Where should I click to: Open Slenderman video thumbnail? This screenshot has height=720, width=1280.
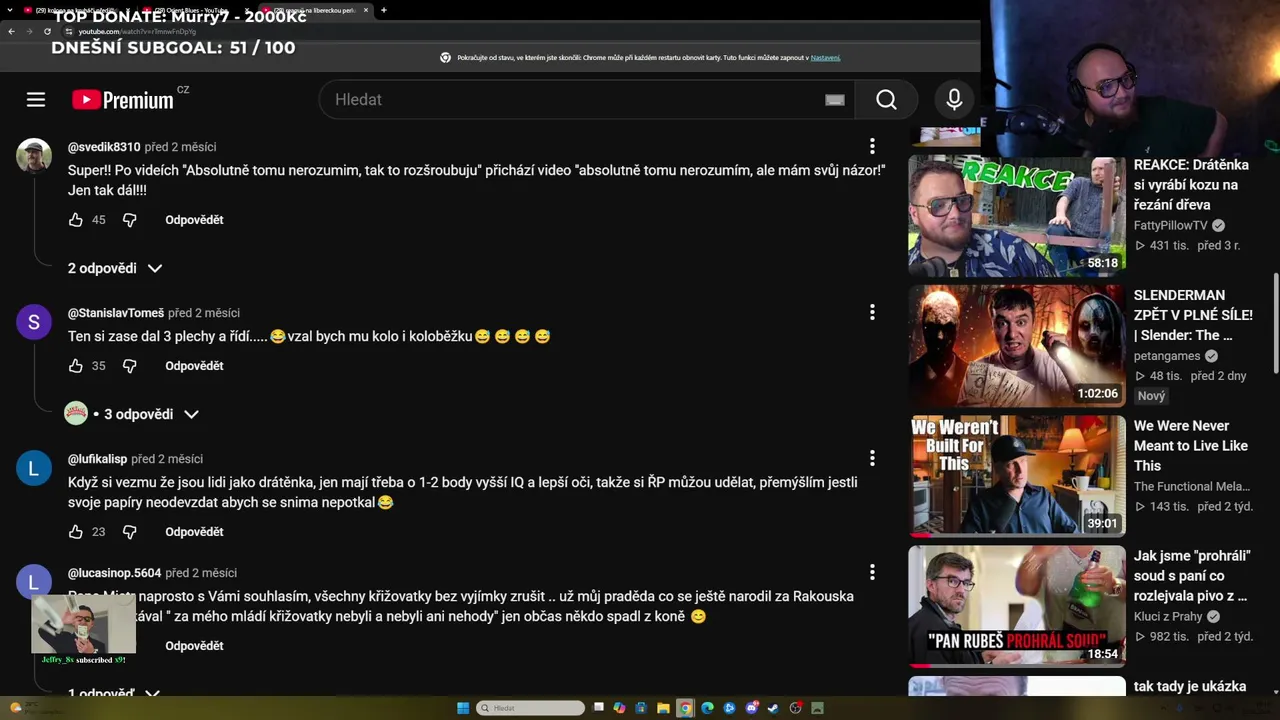tap(1017, 346)
